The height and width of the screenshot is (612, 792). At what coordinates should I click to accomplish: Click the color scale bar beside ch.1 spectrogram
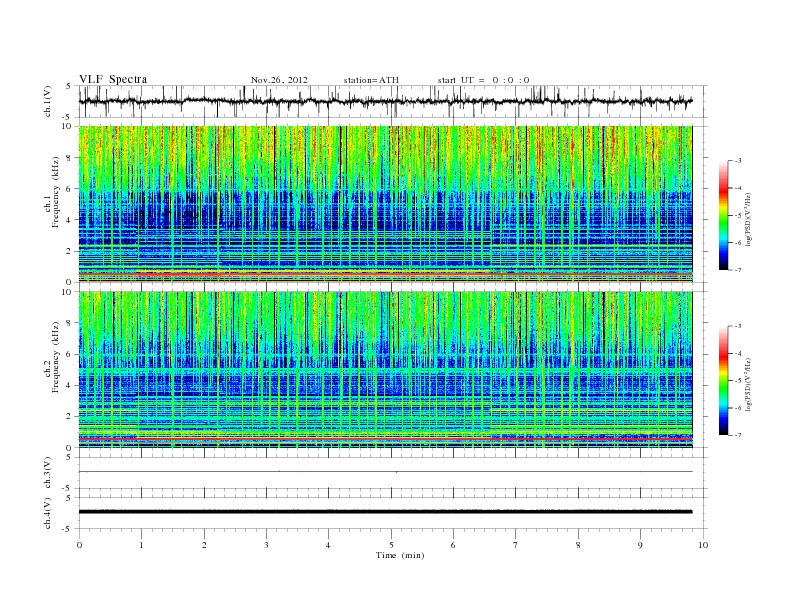[723, 215]
